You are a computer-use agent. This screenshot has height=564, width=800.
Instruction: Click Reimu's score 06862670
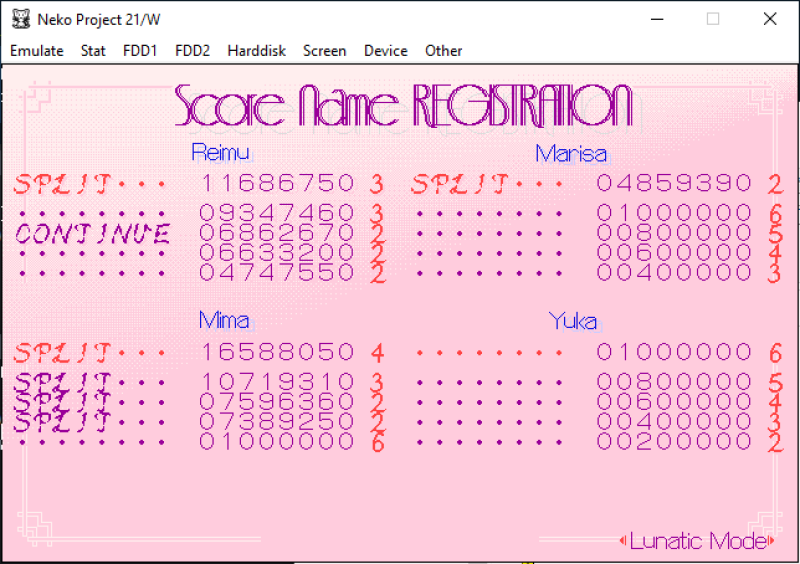pyautogui.click(x=277, y=233)
